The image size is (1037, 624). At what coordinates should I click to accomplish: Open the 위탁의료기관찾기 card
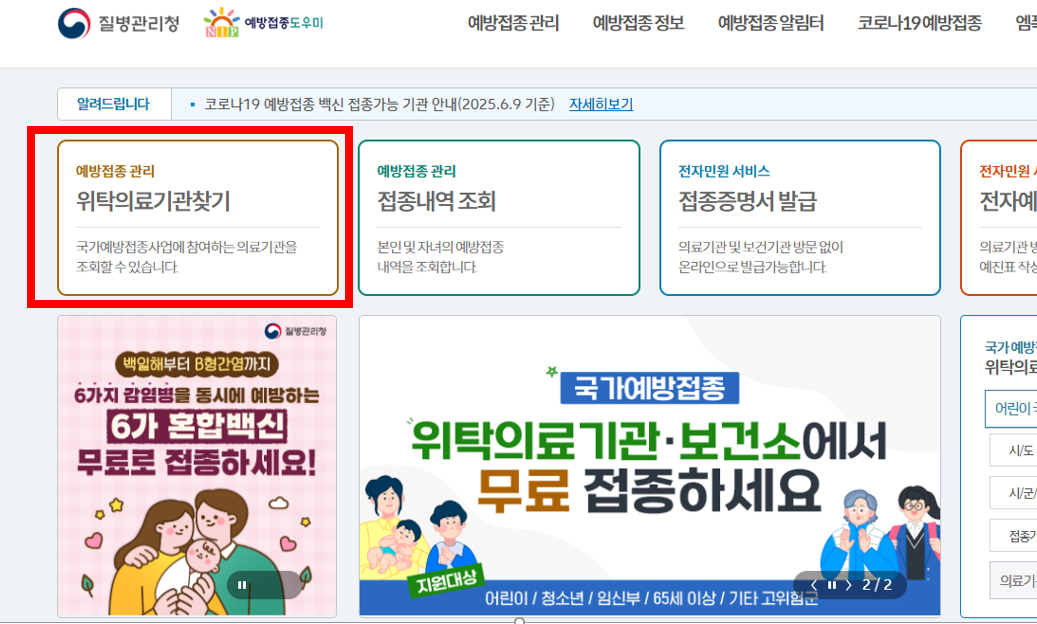click(198, 217)
